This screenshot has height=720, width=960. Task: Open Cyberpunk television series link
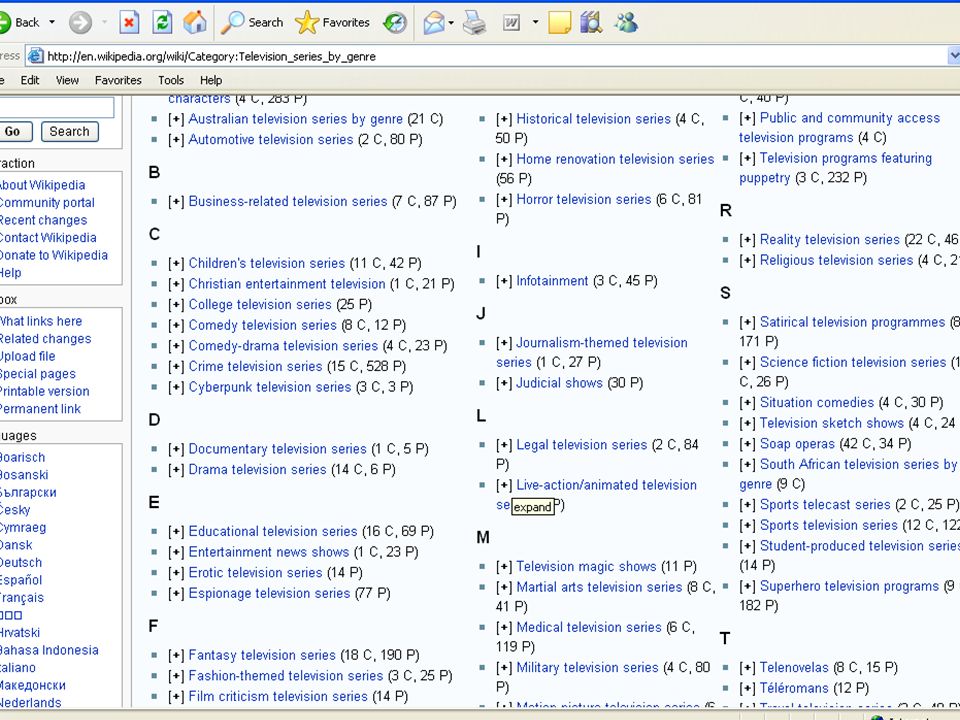point(270,388)
